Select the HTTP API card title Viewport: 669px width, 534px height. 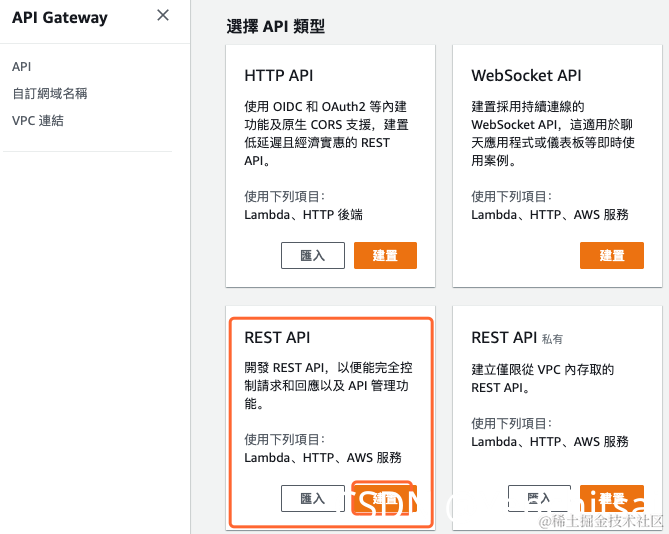pyautogui.click(x=279, y=75)
